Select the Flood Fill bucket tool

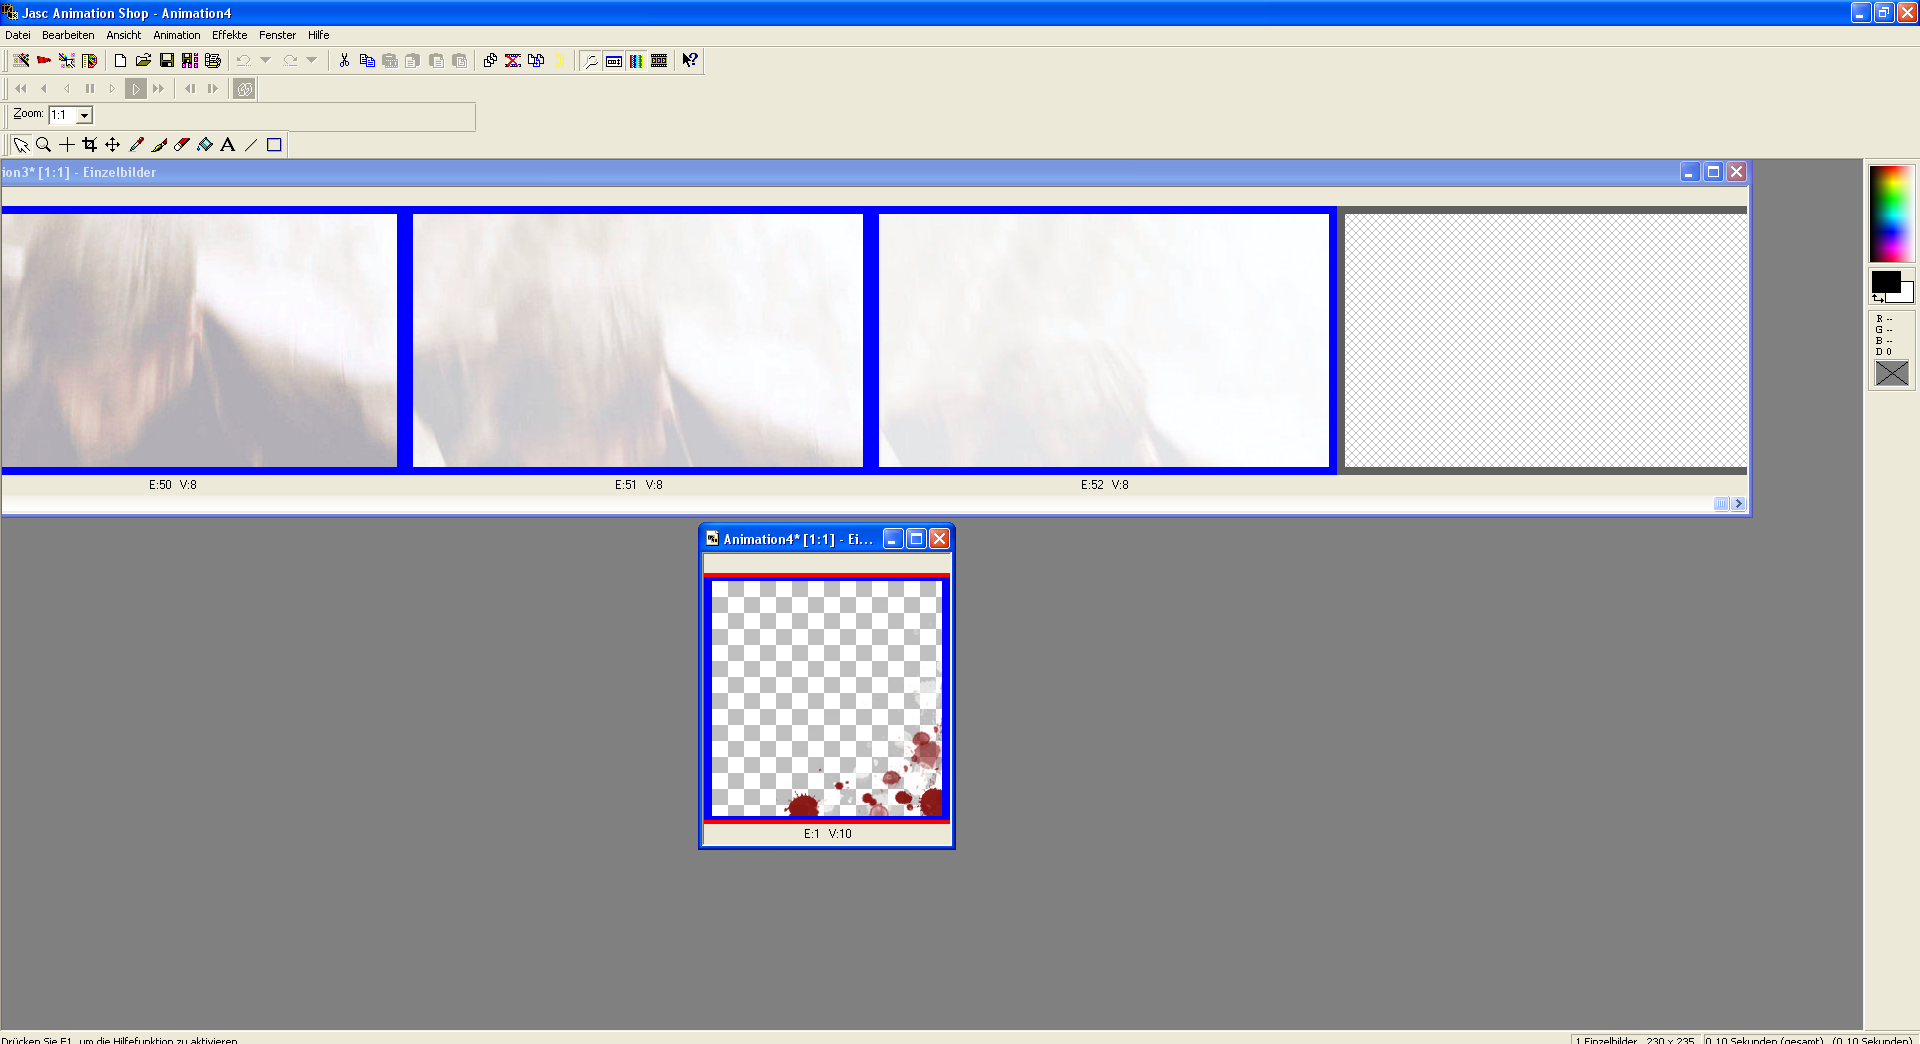click(205, 145)
